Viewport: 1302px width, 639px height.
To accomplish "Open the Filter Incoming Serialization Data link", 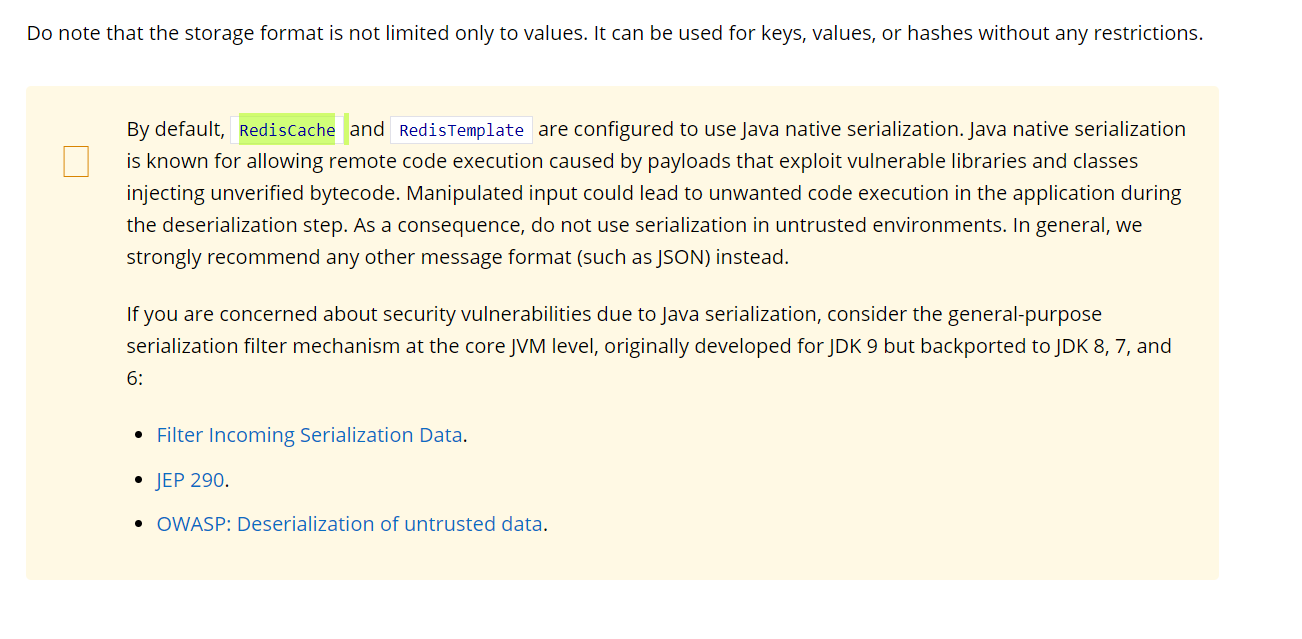I will (x=309, y=435).
